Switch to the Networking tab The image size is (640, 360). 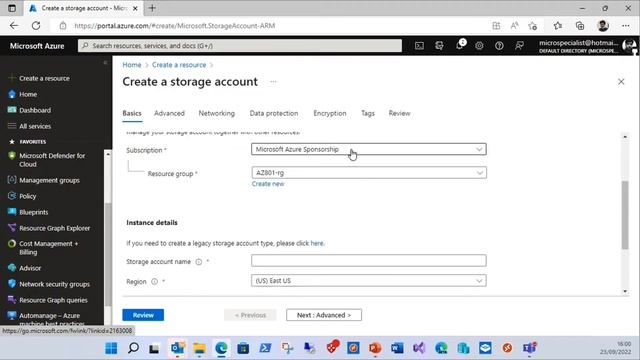pyautogui.click(x=217, y=113)
